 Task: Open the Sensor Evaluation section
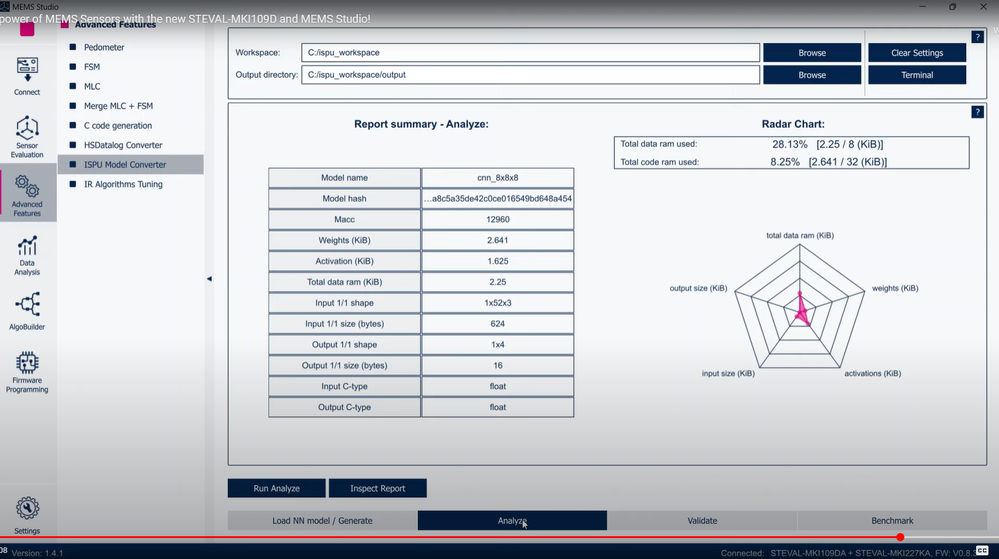pyautogui.click(x=27, y=136)
